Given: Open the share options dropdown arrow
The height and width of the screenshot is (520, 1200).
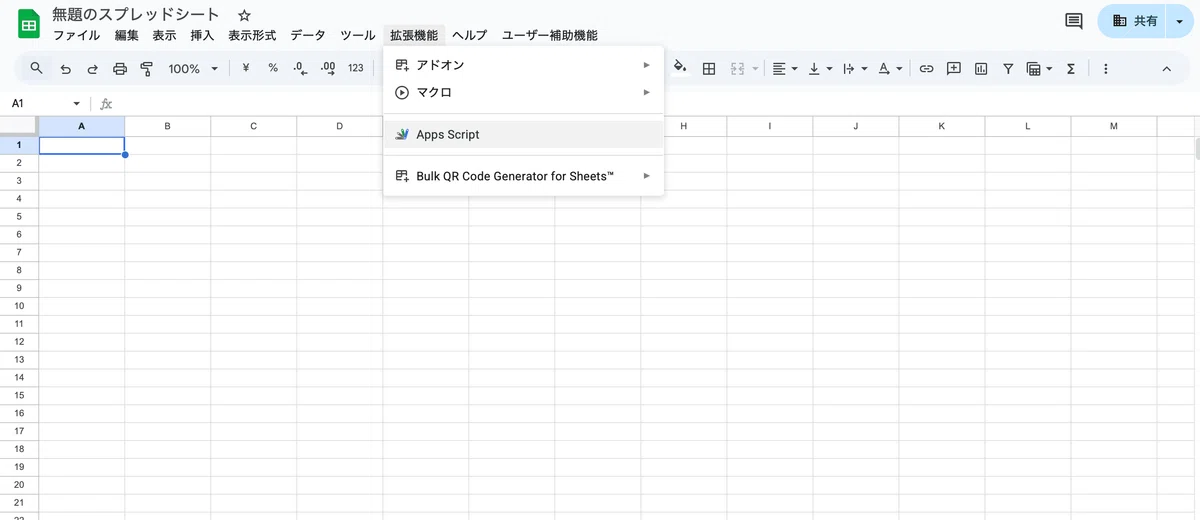Looking at the screenshot, I should (x=1179, y=21).
